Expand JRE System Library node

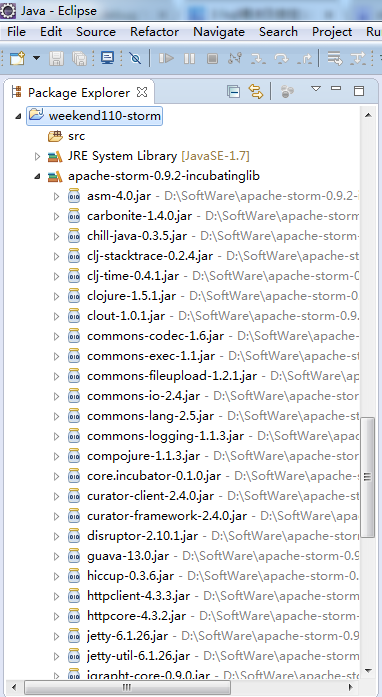37,156
